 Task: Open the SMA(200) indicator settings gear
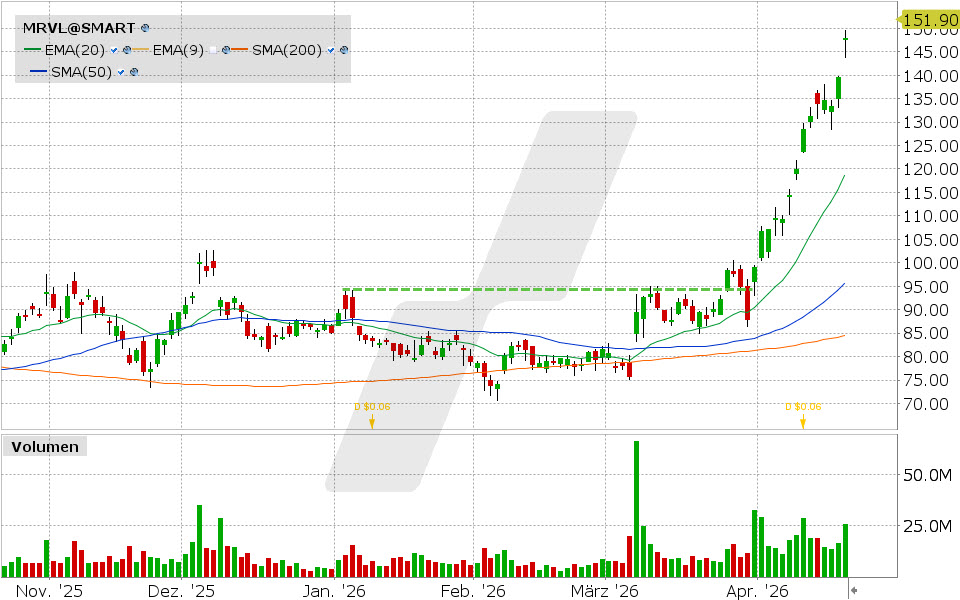(x=342, y=49)
